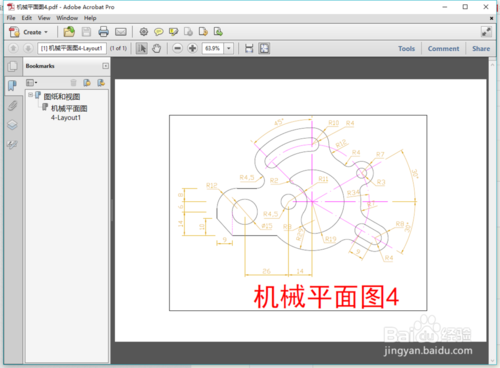Open the Signatures panel icon

coord(12,144)
